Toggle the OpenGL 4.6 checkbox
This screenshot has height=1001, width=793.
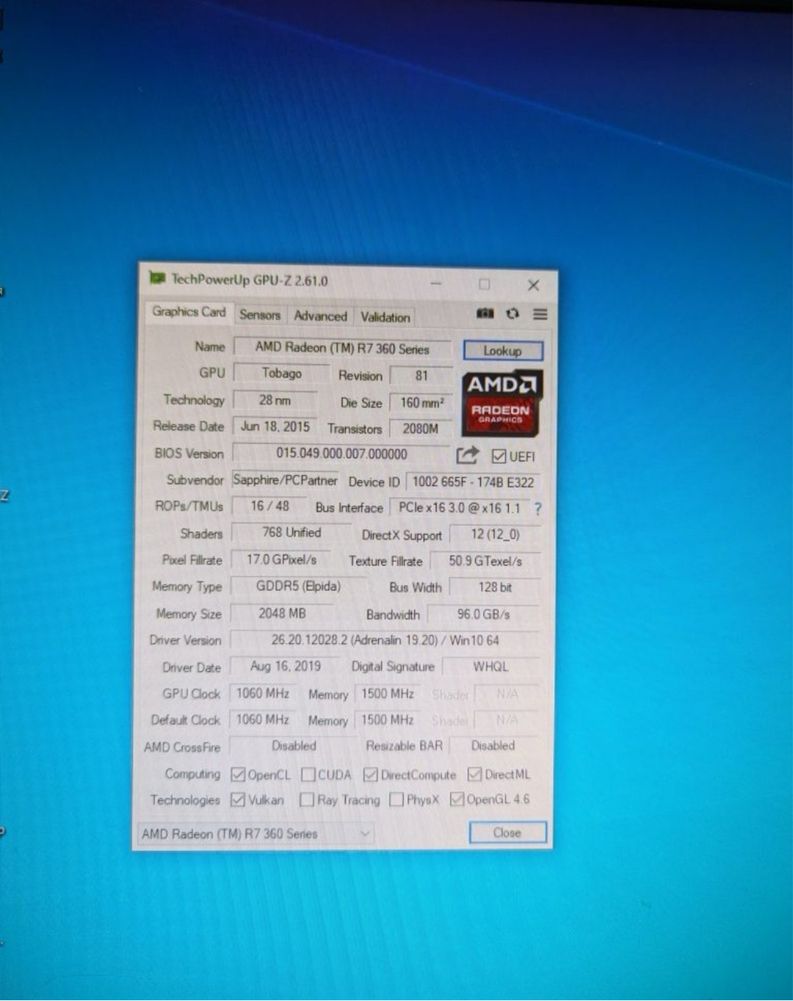pyautogui.click(x=457, y=799)
